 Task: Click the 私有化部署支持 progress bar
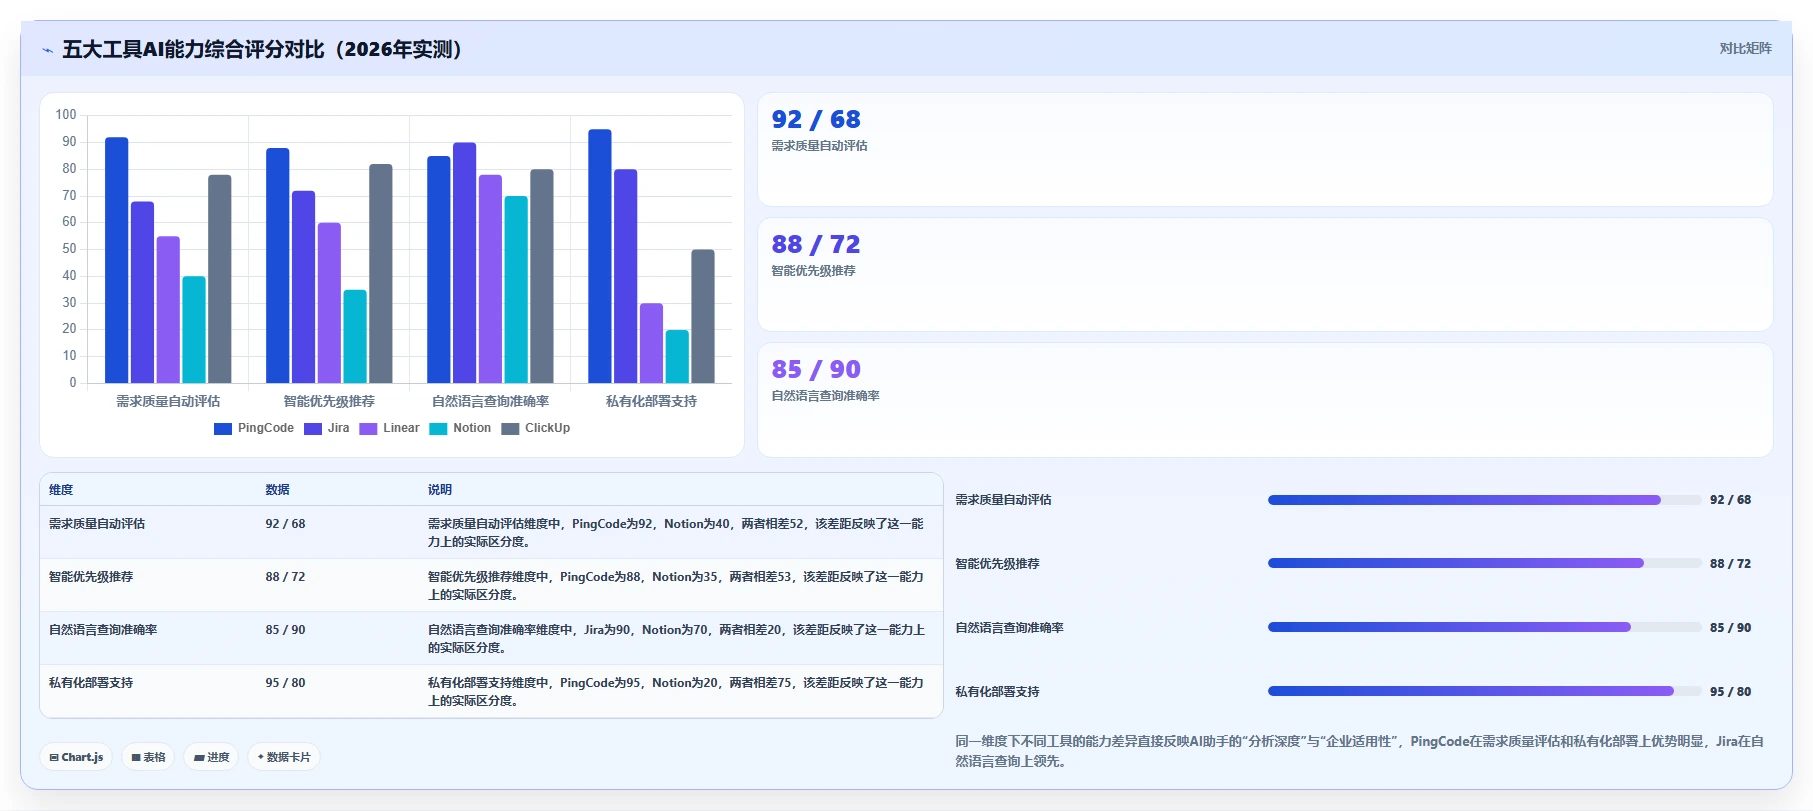[1484, 692]
